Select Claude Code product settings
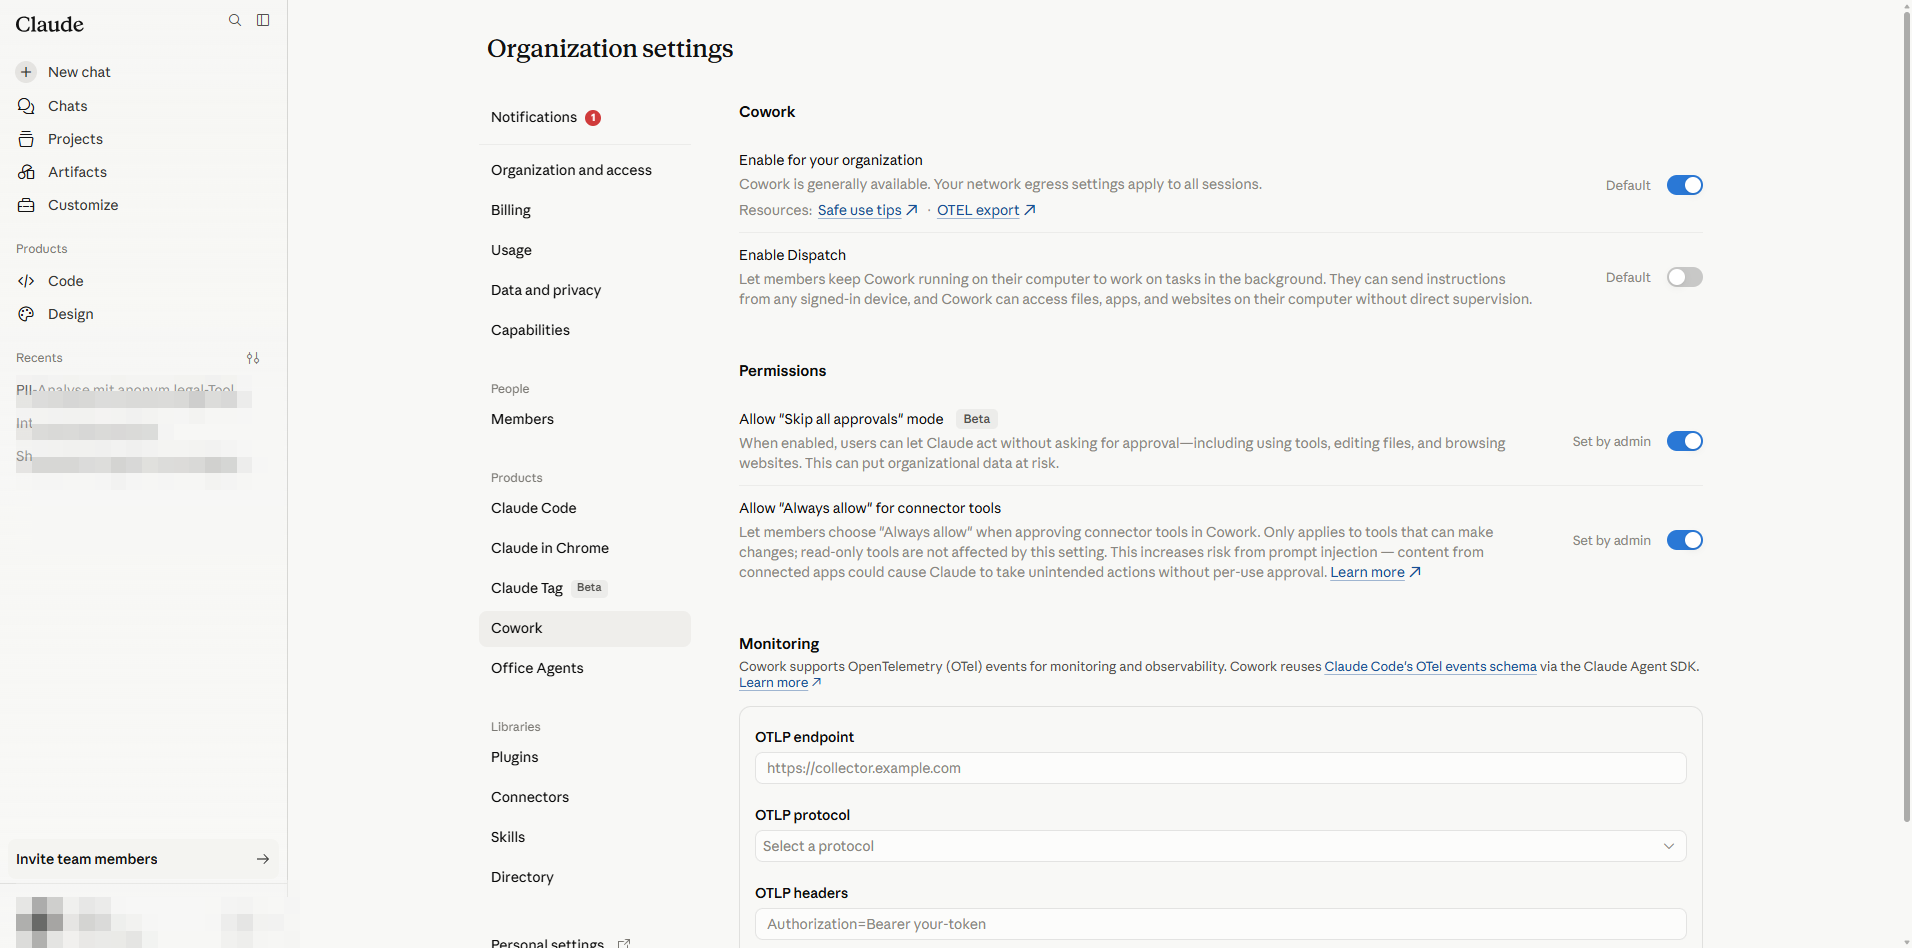The height and width of the screenshot is (948, 1912). 585,508
